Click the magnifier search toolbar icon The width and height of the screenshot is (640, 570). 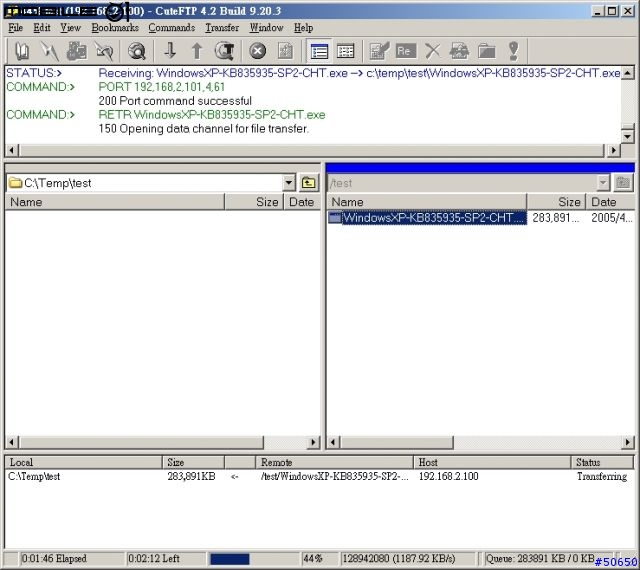136,51
